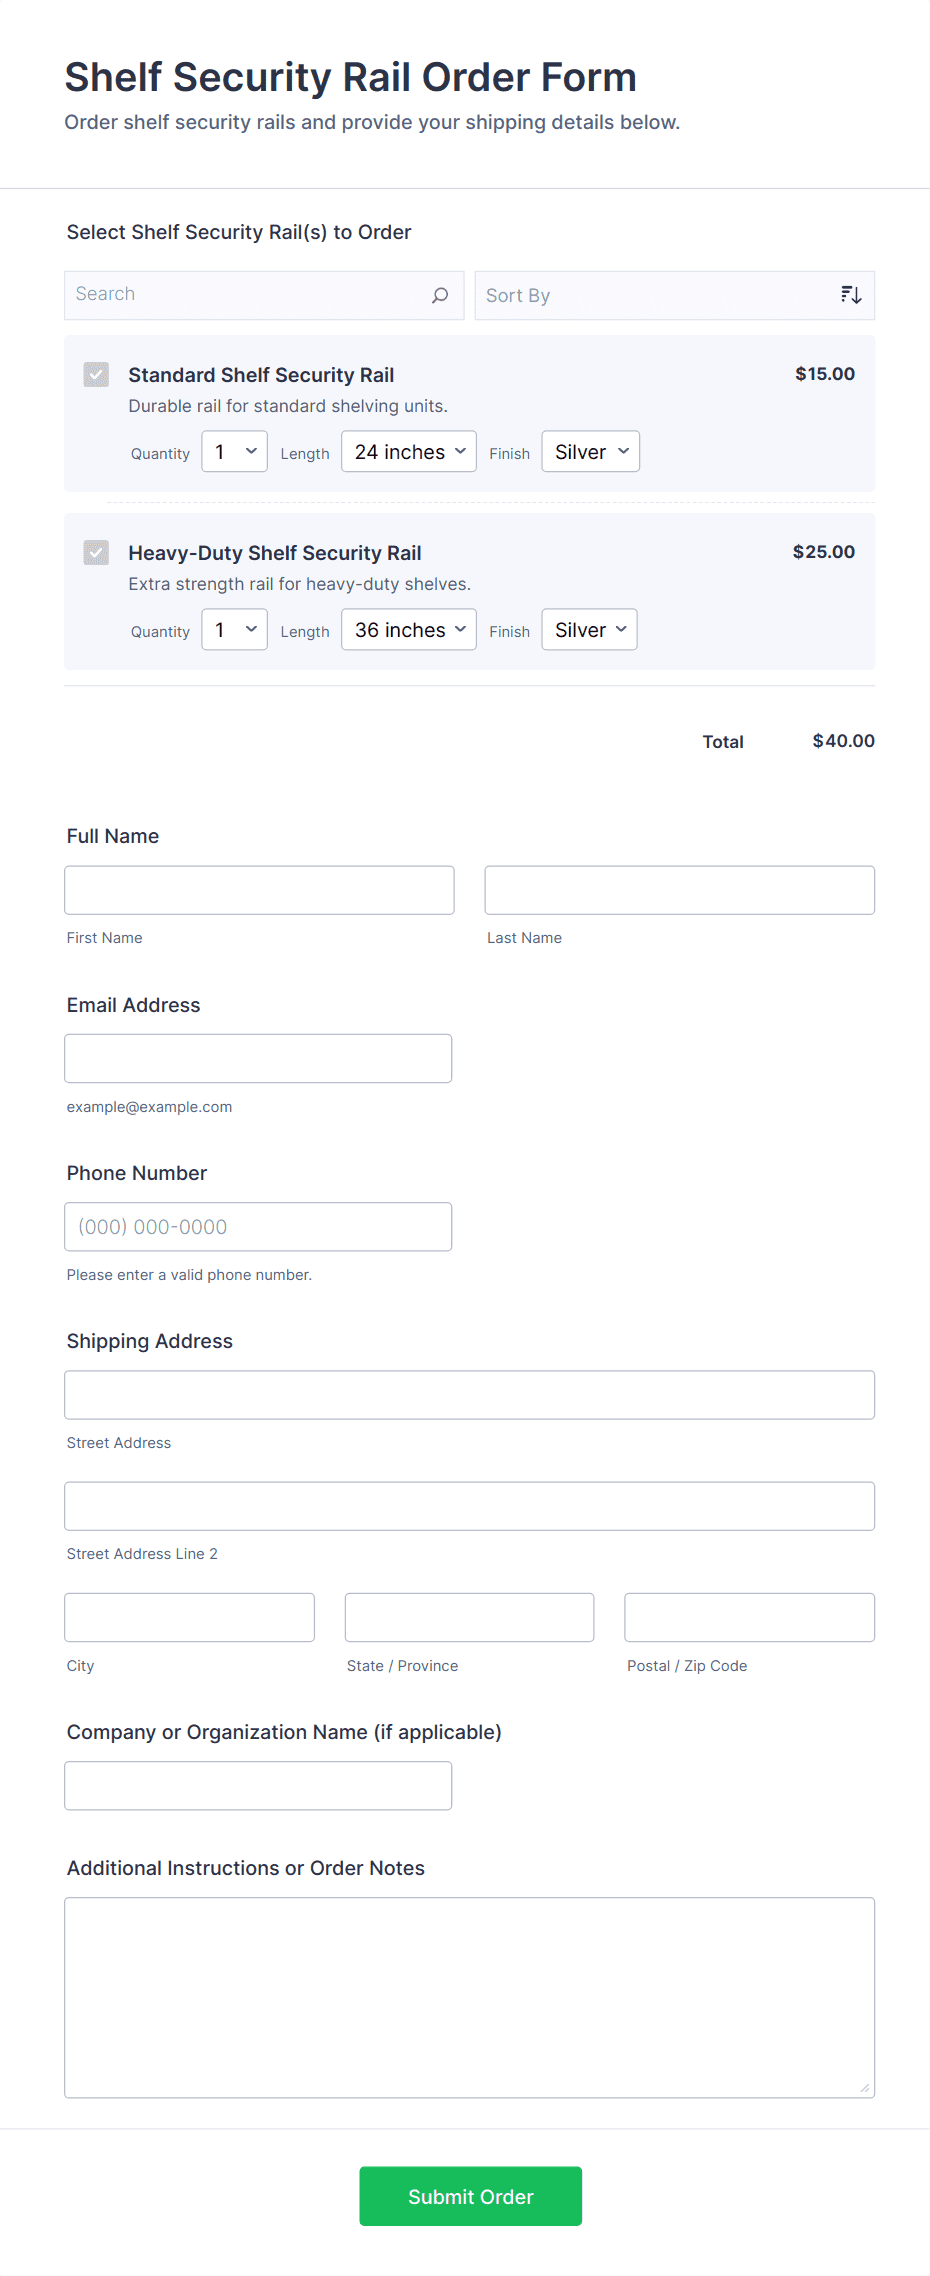The height and width of the screenshot is (2276, 930).
Task: Click the dropdown arrow on the 24 inches selector
Action: pos(459,451)
